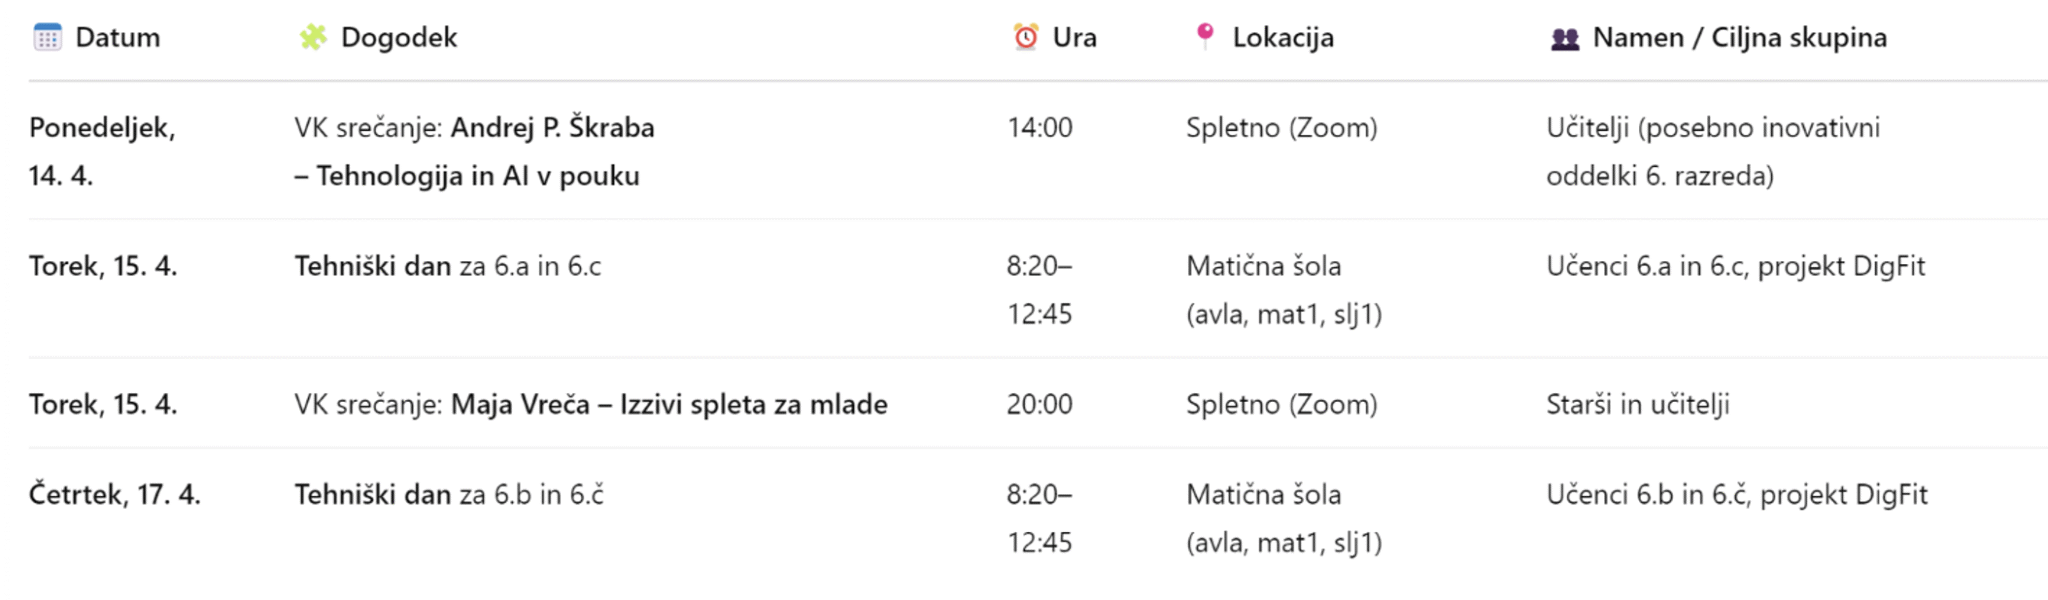
Task: Click Tehniški dan za 6.a in 6.c
Action: (x=447, y=266)
